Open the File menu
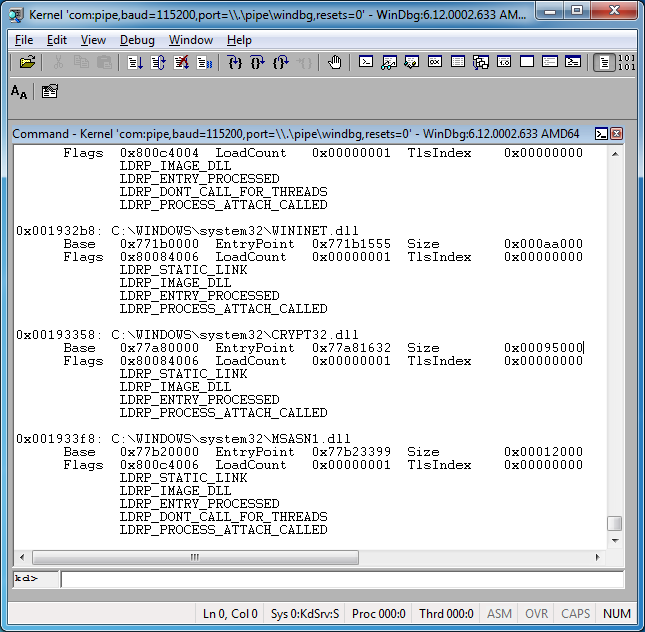645x632 pixels. (24, 40)
